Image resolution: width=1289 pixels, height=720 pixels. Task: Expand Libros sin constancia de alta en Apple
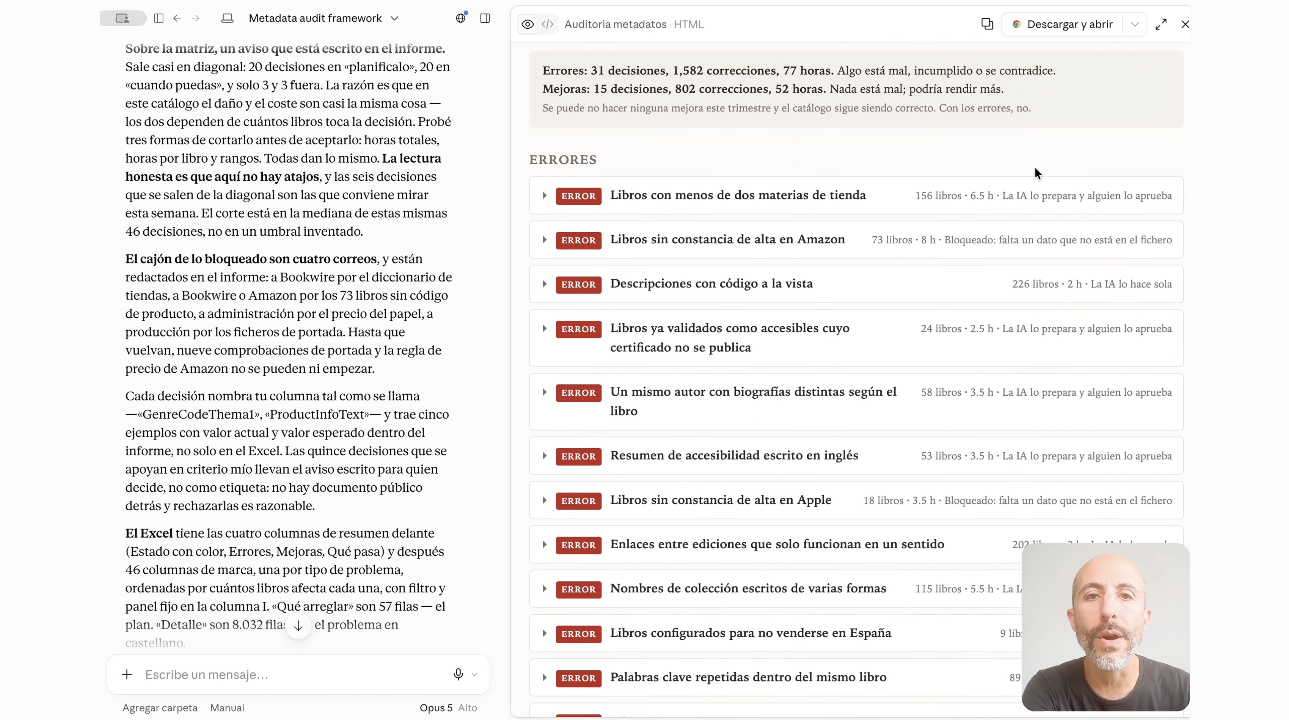tap(856, 500)
